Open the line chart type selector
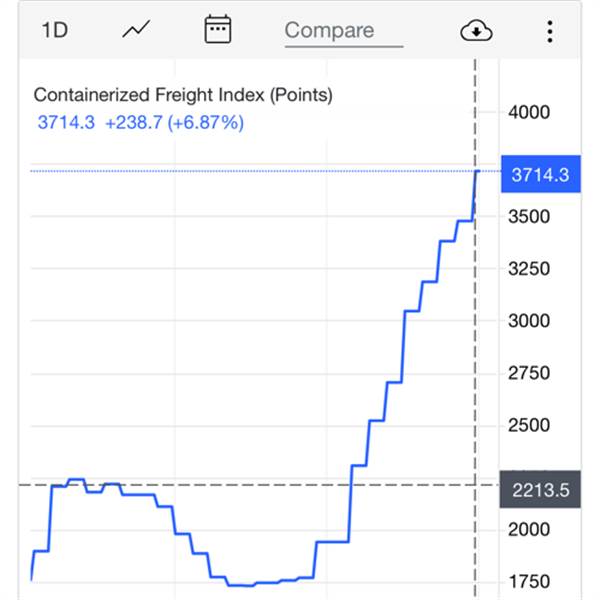600x600 pixels. point(136,30)
